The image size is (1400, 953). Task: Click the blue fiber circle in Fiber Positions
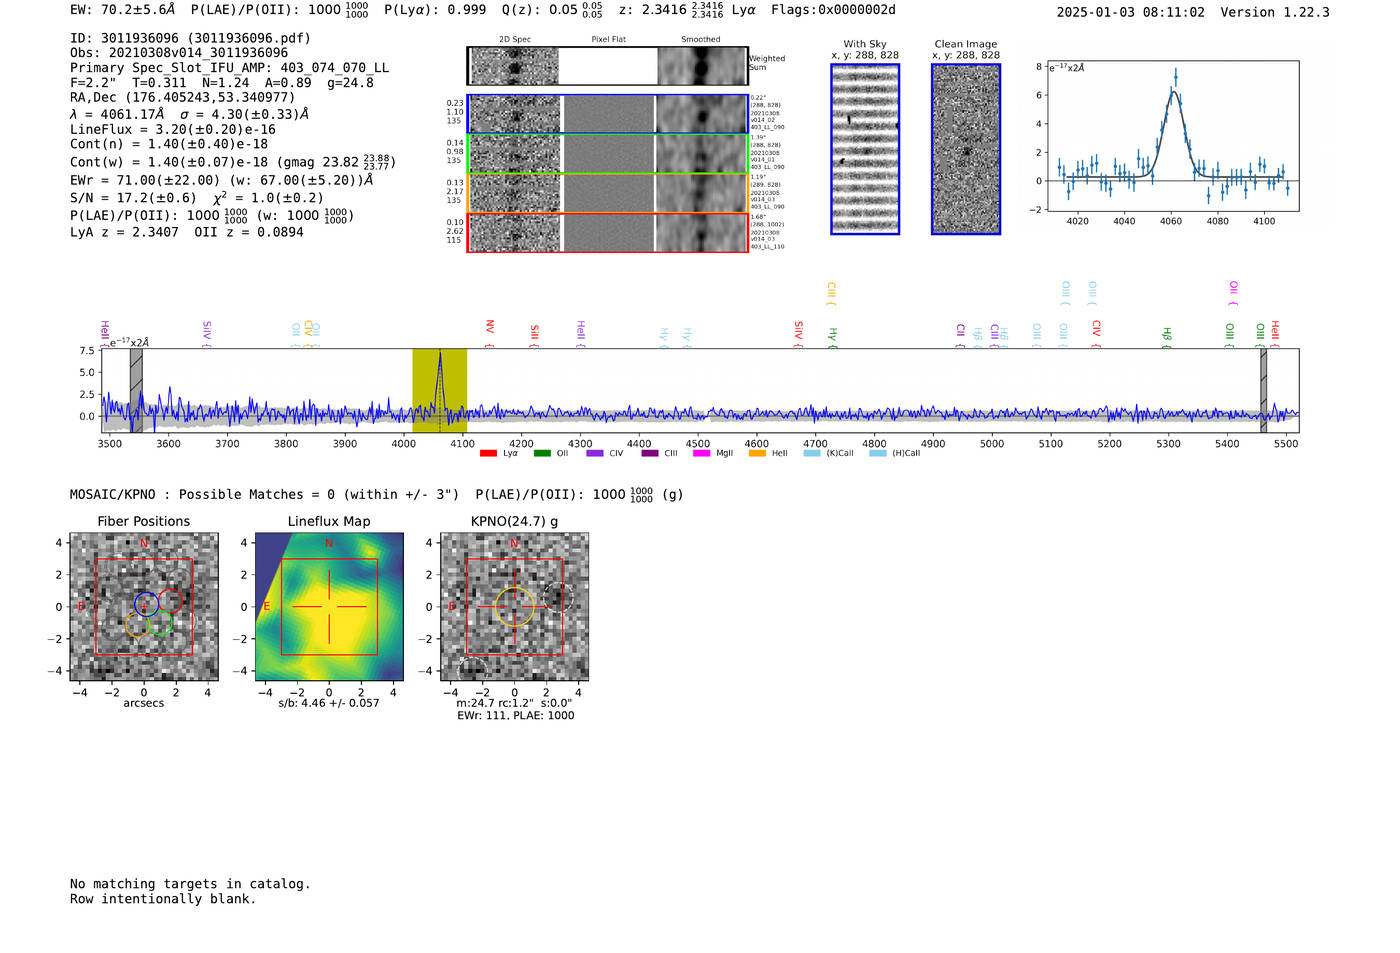coord(146,603)
